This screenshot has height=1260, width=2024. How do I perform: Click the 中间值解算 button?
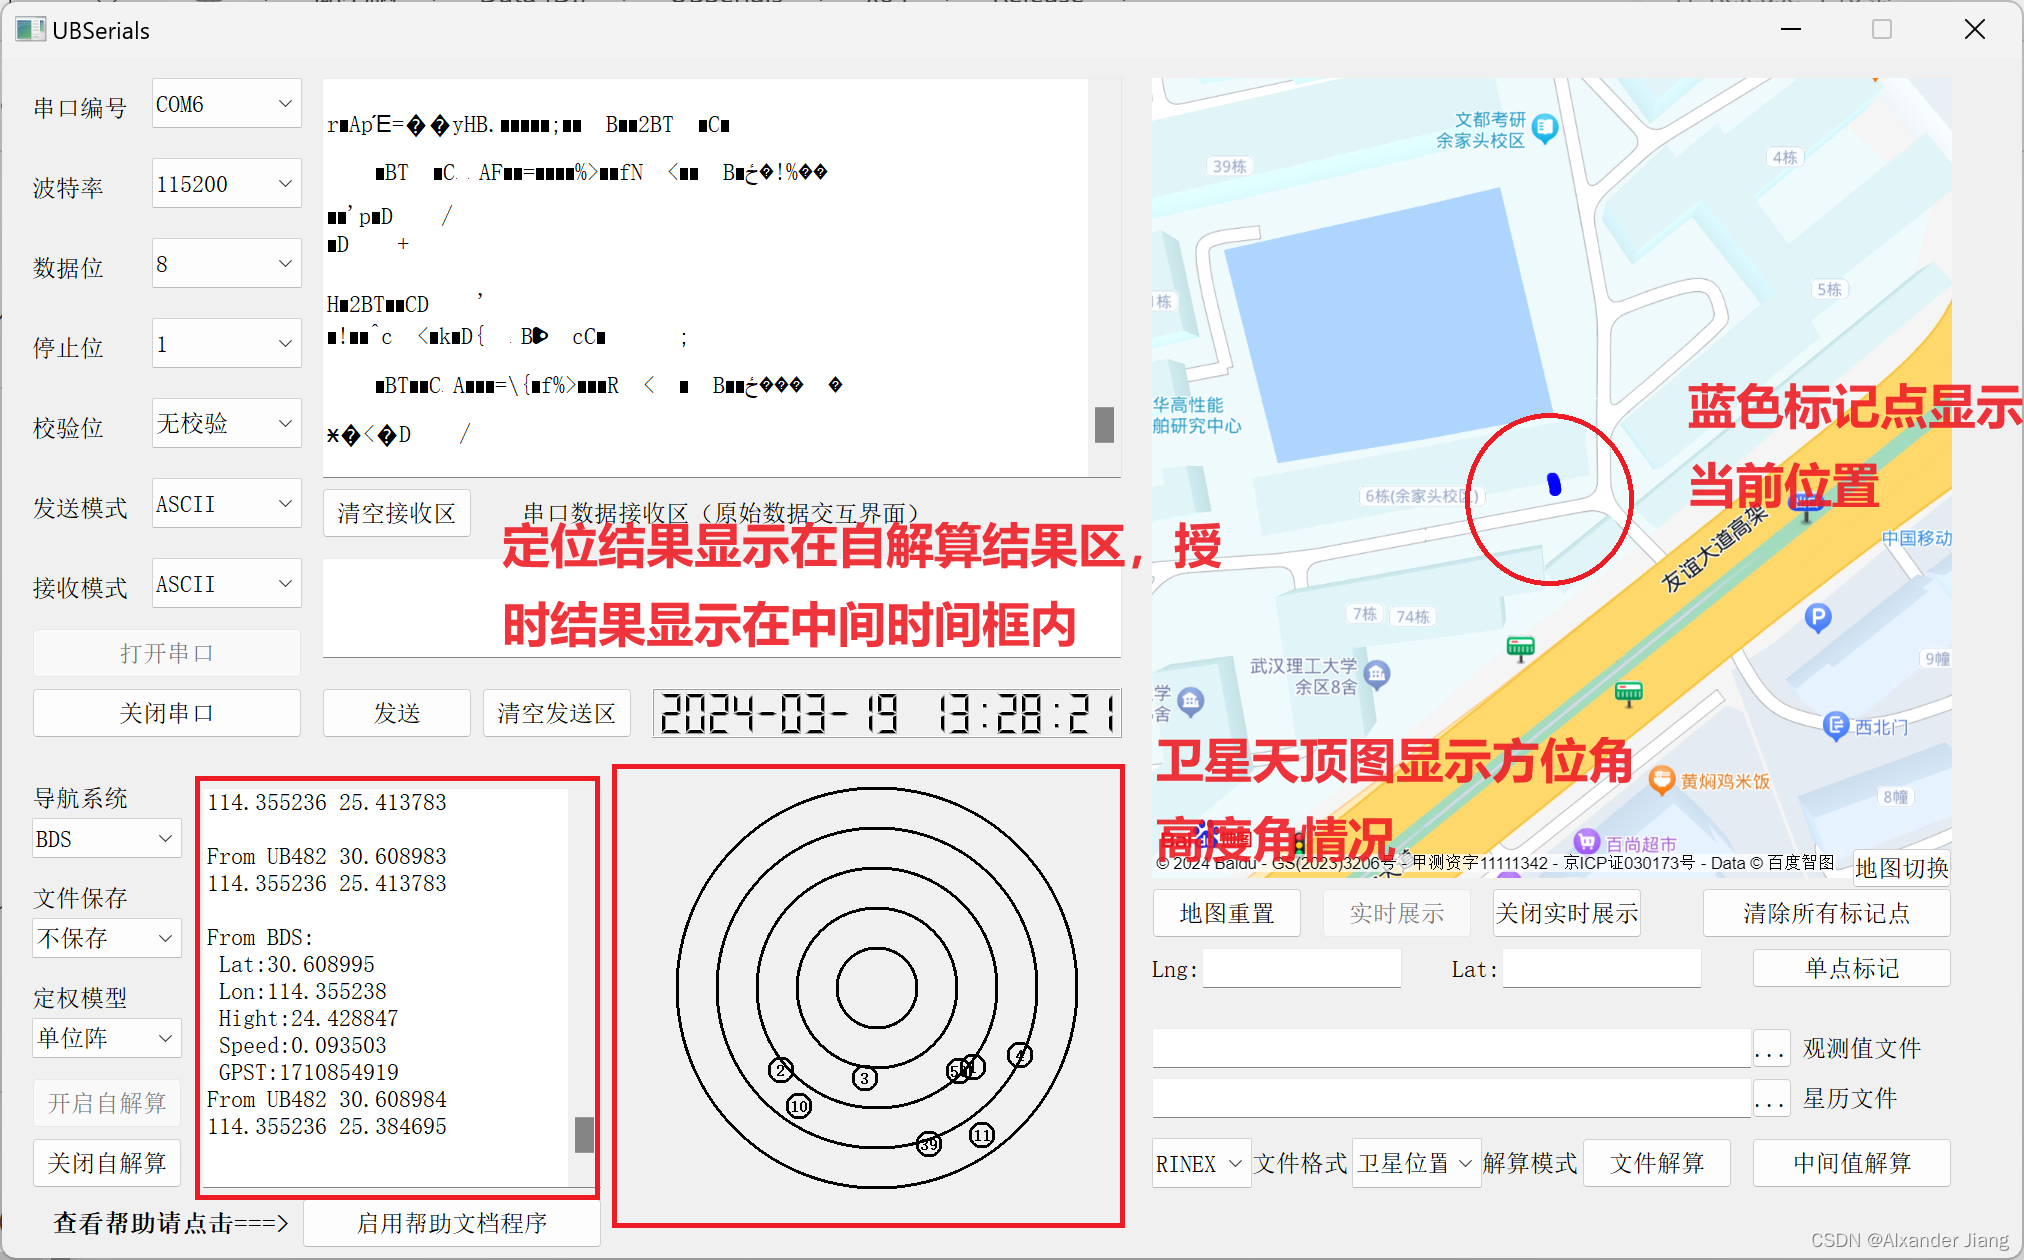1852,1163
